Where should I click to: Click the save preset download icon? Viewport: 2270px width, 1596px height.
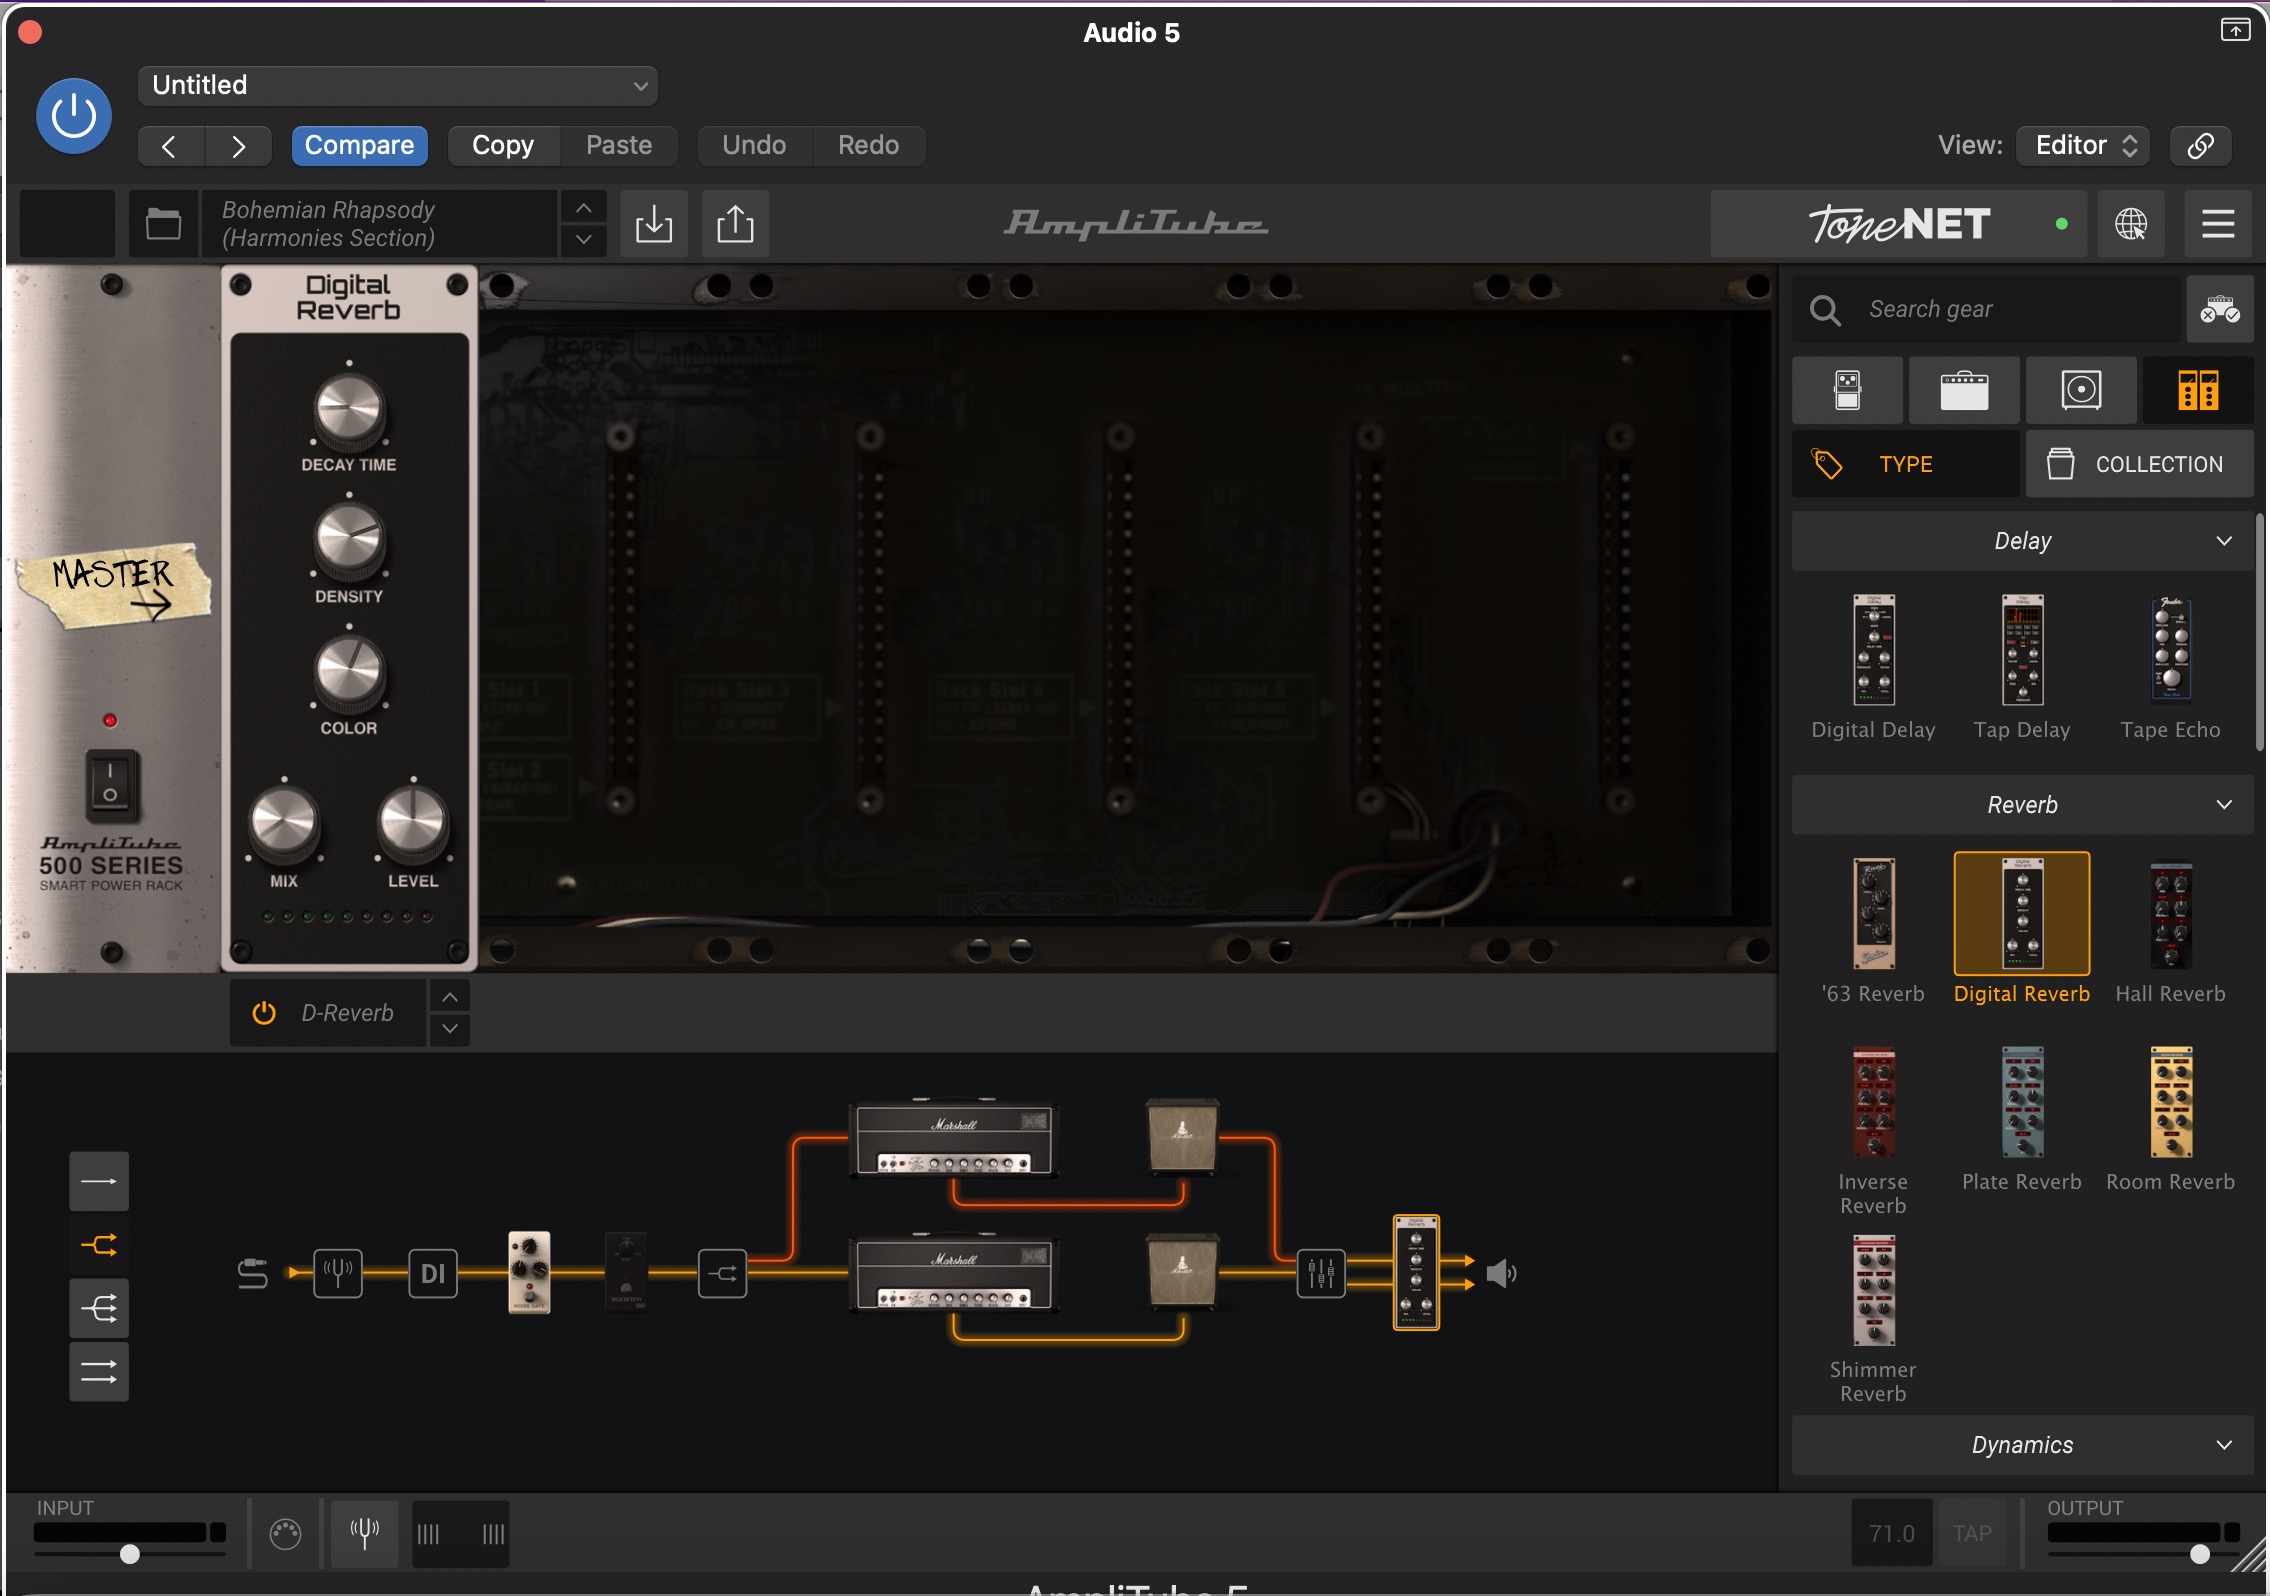(x=654, y=224)
